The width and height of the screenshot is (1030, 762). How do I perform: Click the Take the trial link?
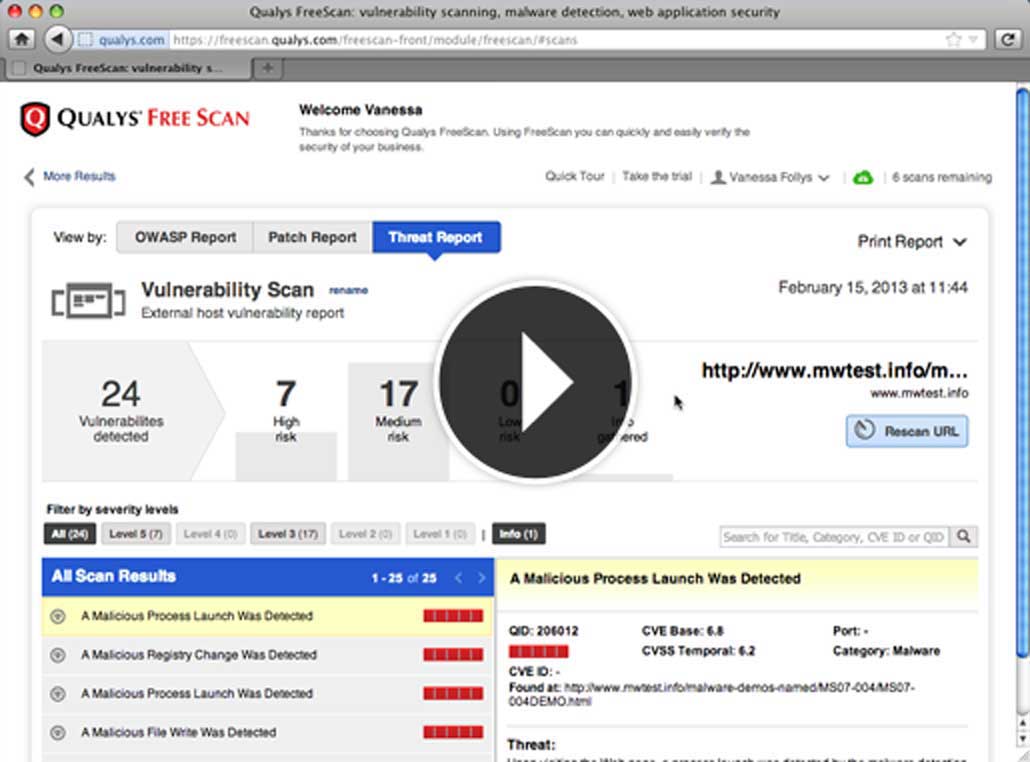(657, 177)
